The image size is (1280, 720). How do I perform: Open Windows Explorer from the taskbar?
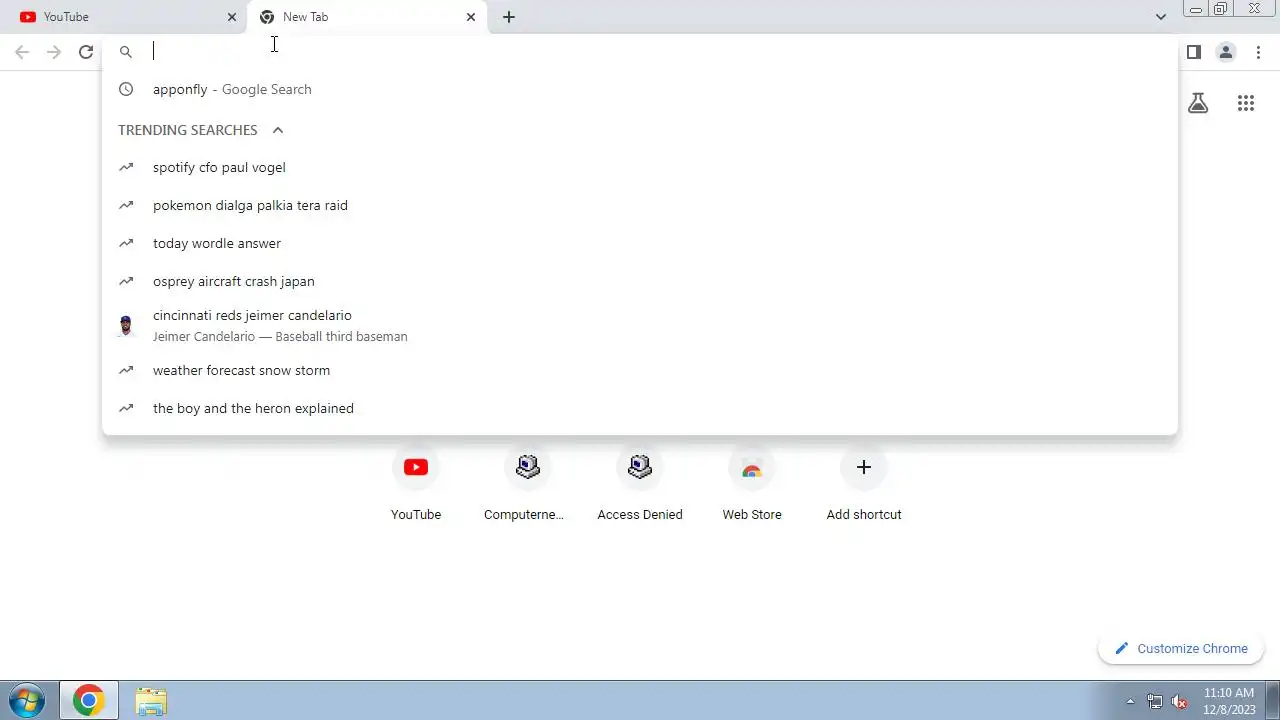151,701
